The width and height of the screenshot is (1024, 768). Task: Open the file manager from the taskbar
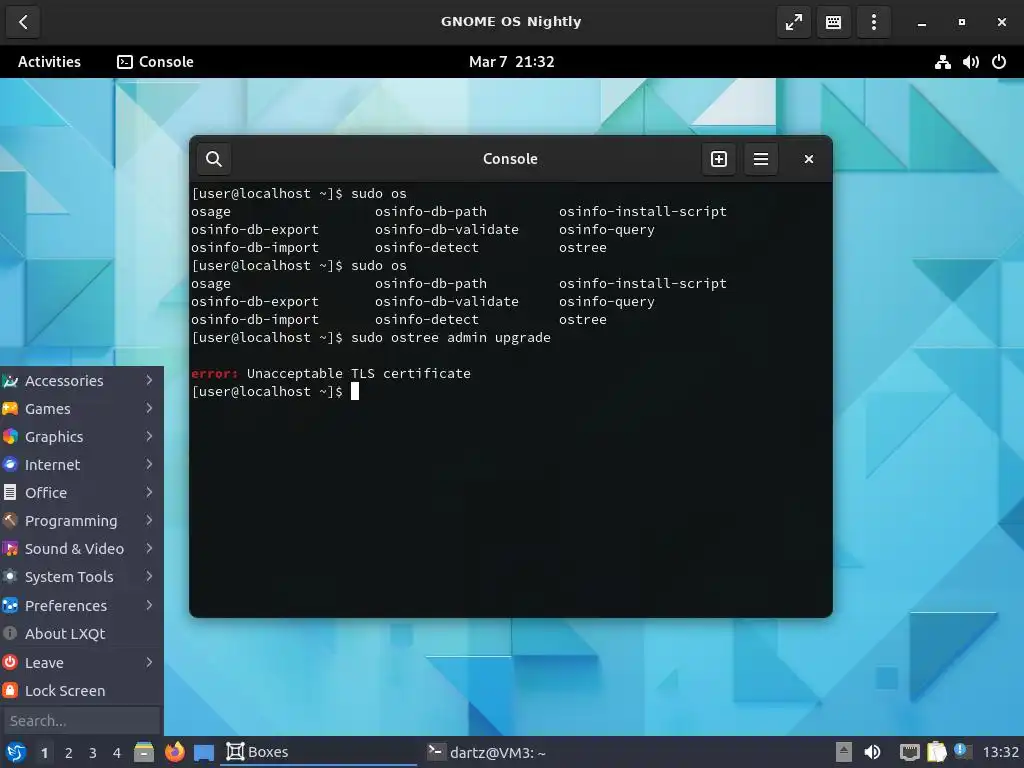click(x=144, y=752)
